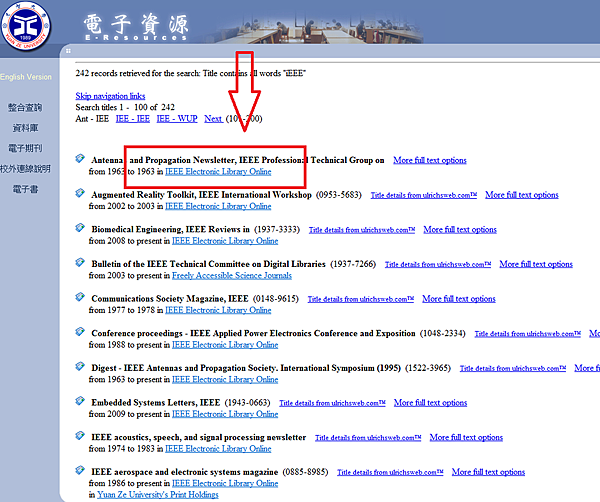Open Title details for Conference proceedings Applied Power Electronics

click(x=528, y=334)
